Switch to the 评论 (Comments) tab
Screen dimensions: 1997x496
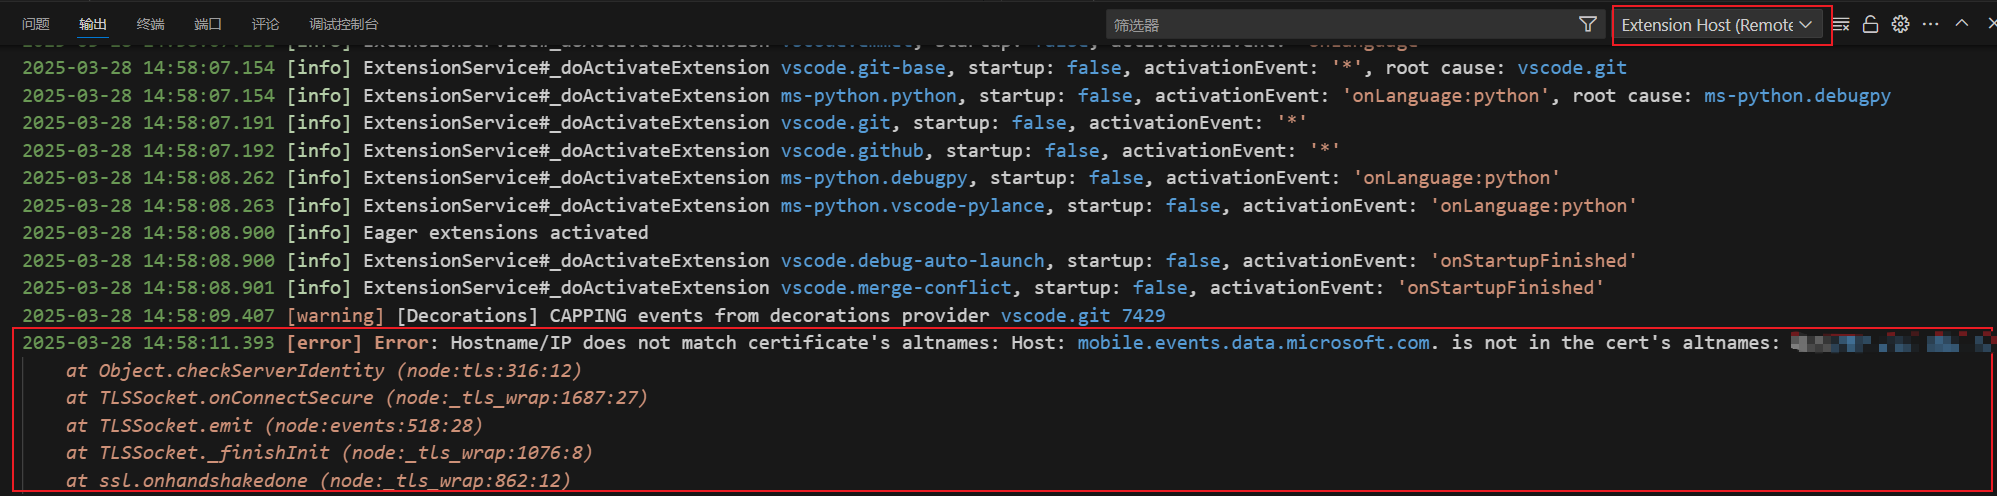[266, 24]
